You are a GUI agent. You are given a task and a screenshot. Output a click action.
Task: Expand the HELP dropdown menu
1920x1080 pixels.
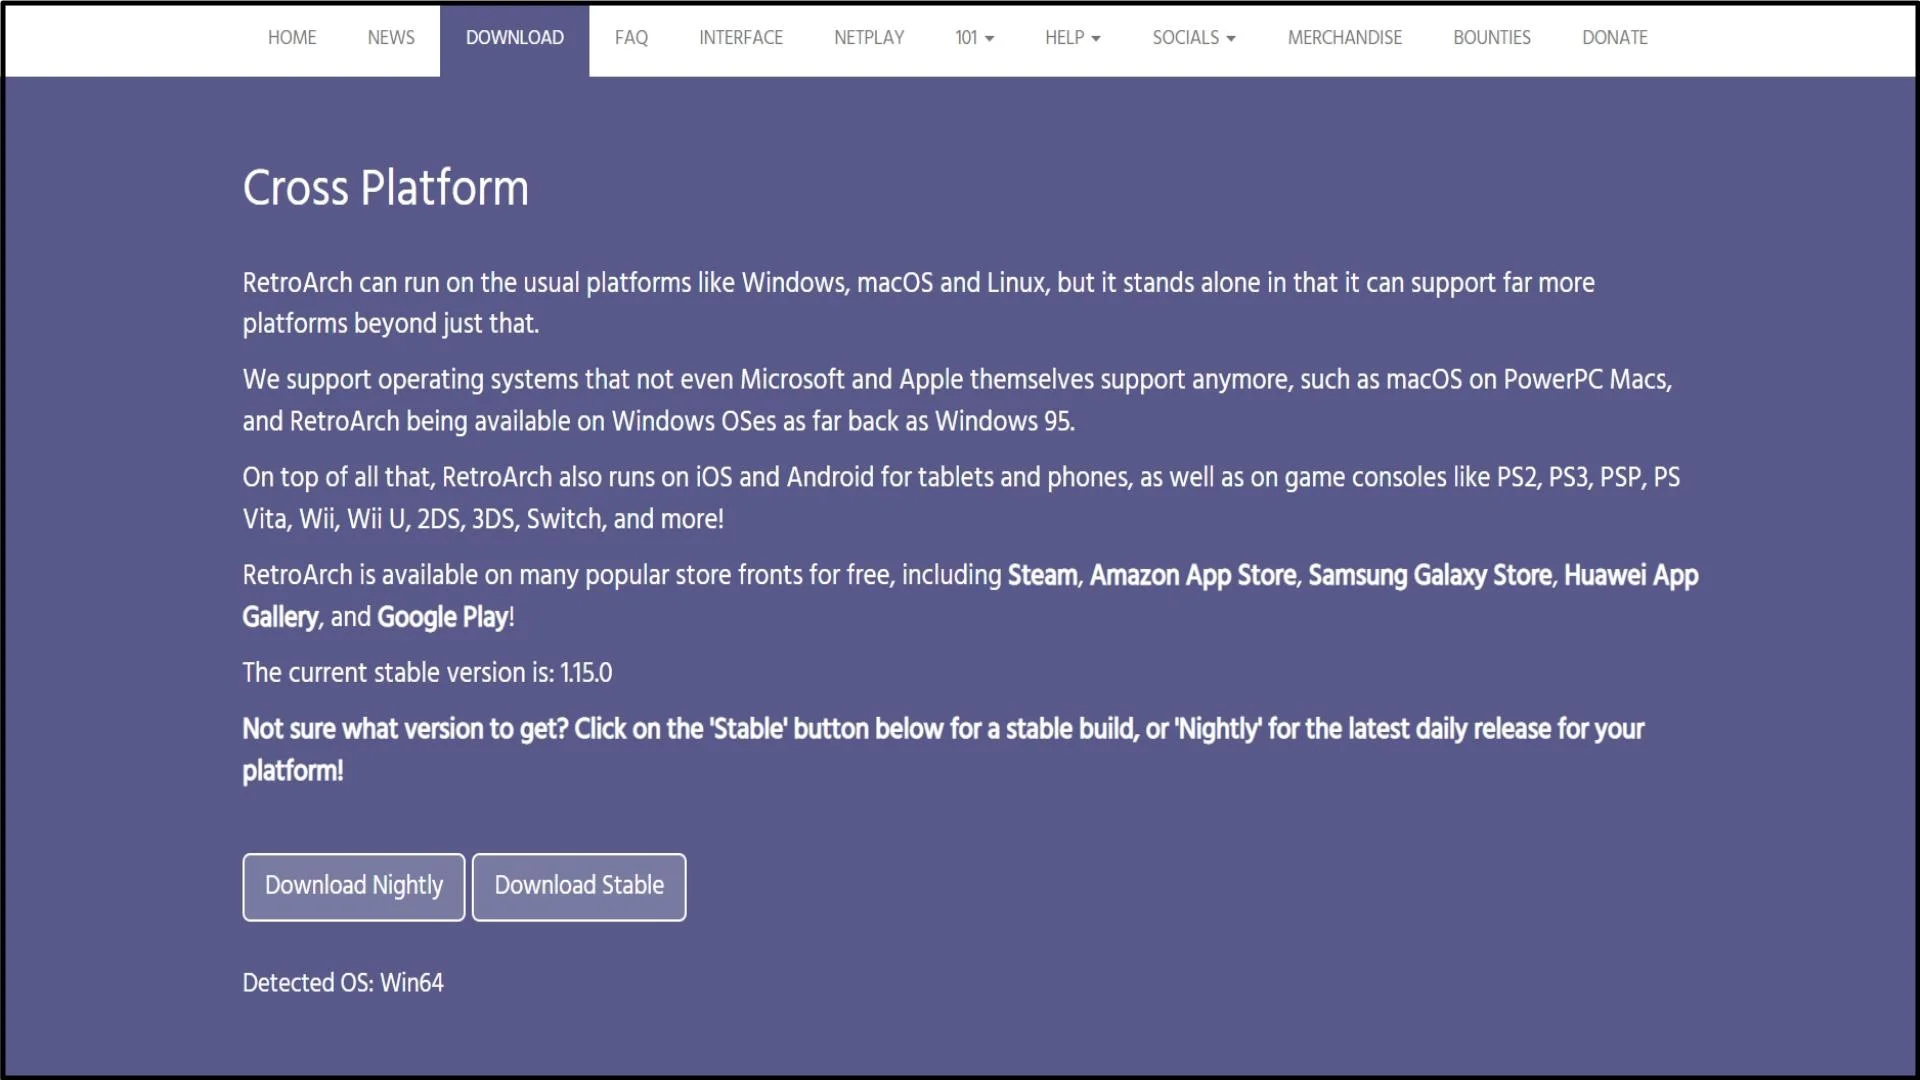[1073, 38]
